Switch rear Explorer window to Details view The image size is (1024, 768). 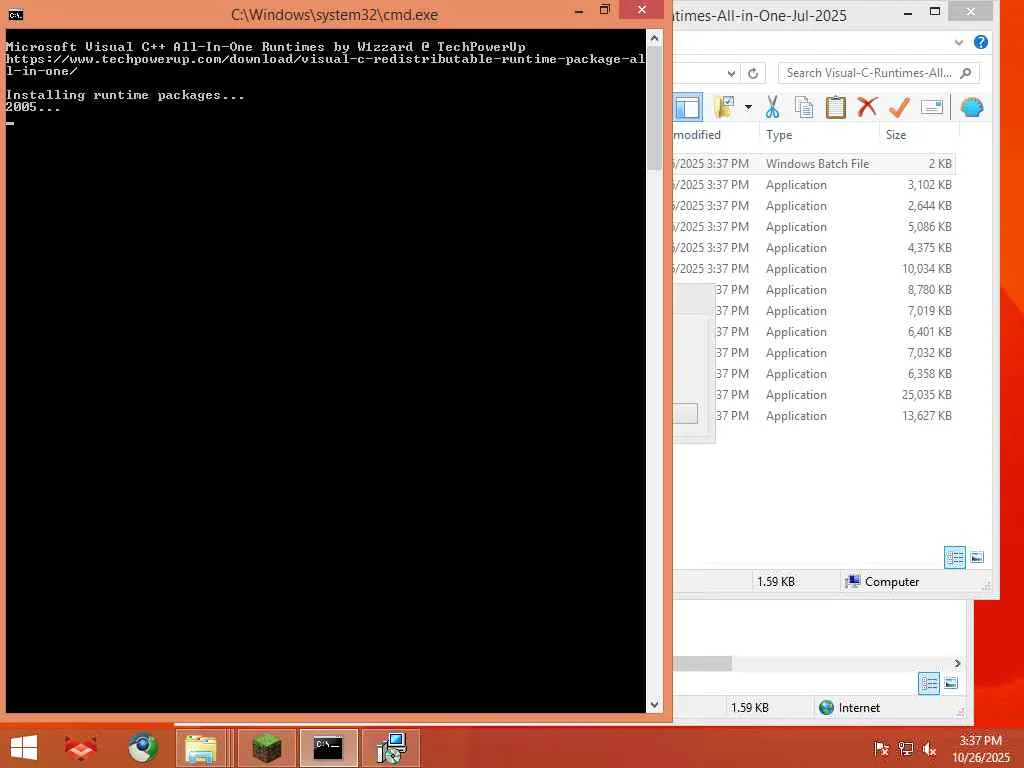929,683
